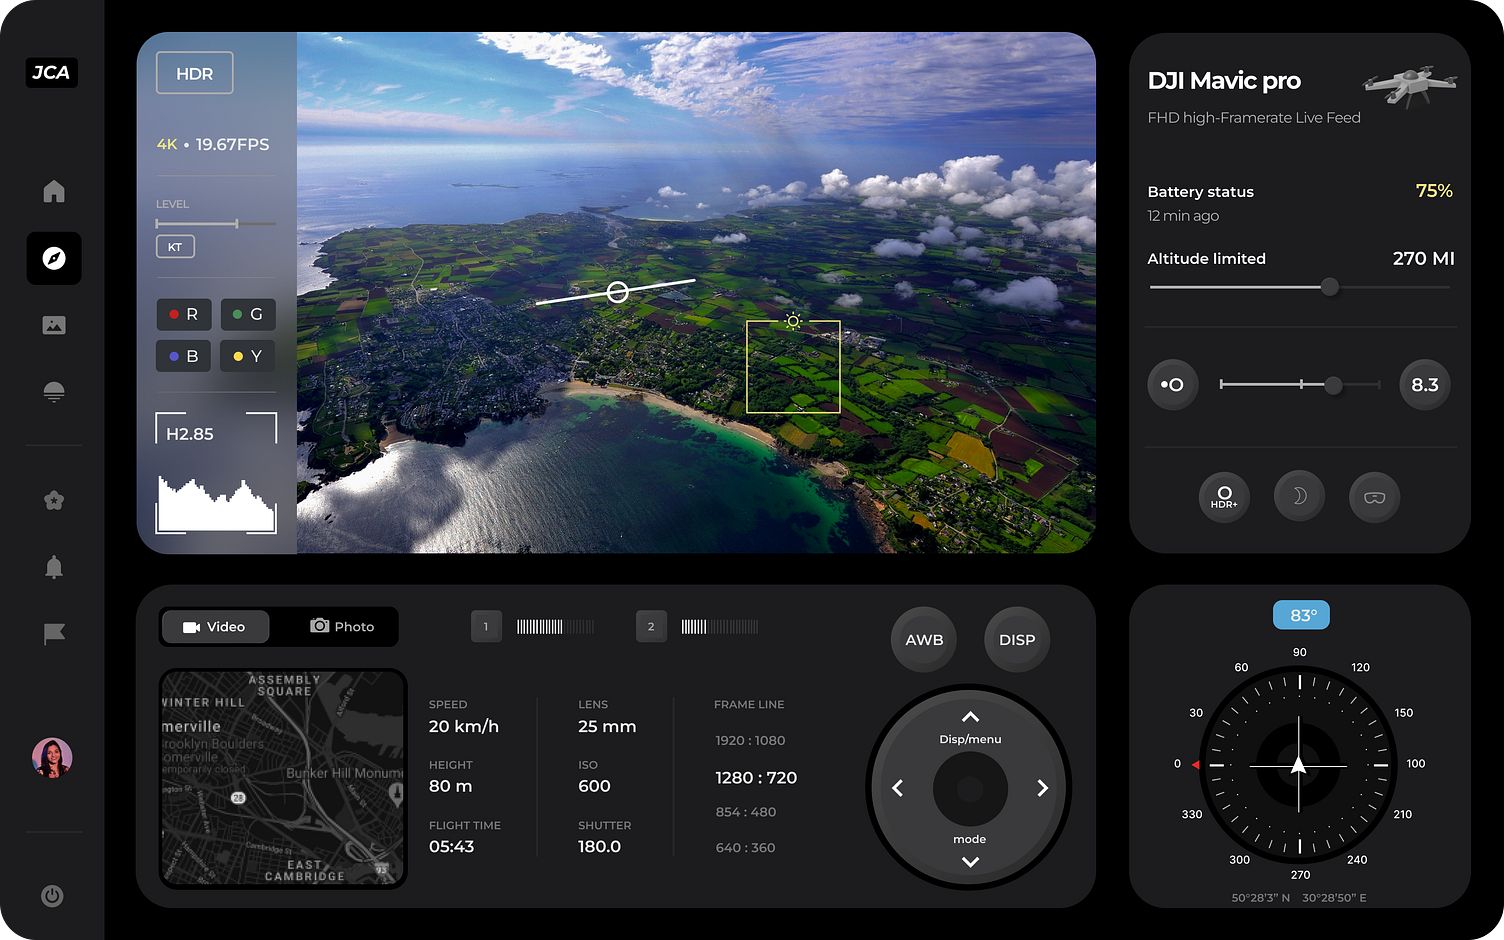Image resolution: width=1504 pixels, height=940 pixels.
Task: Click the notifications bell icon
Action: coord(53,566)
